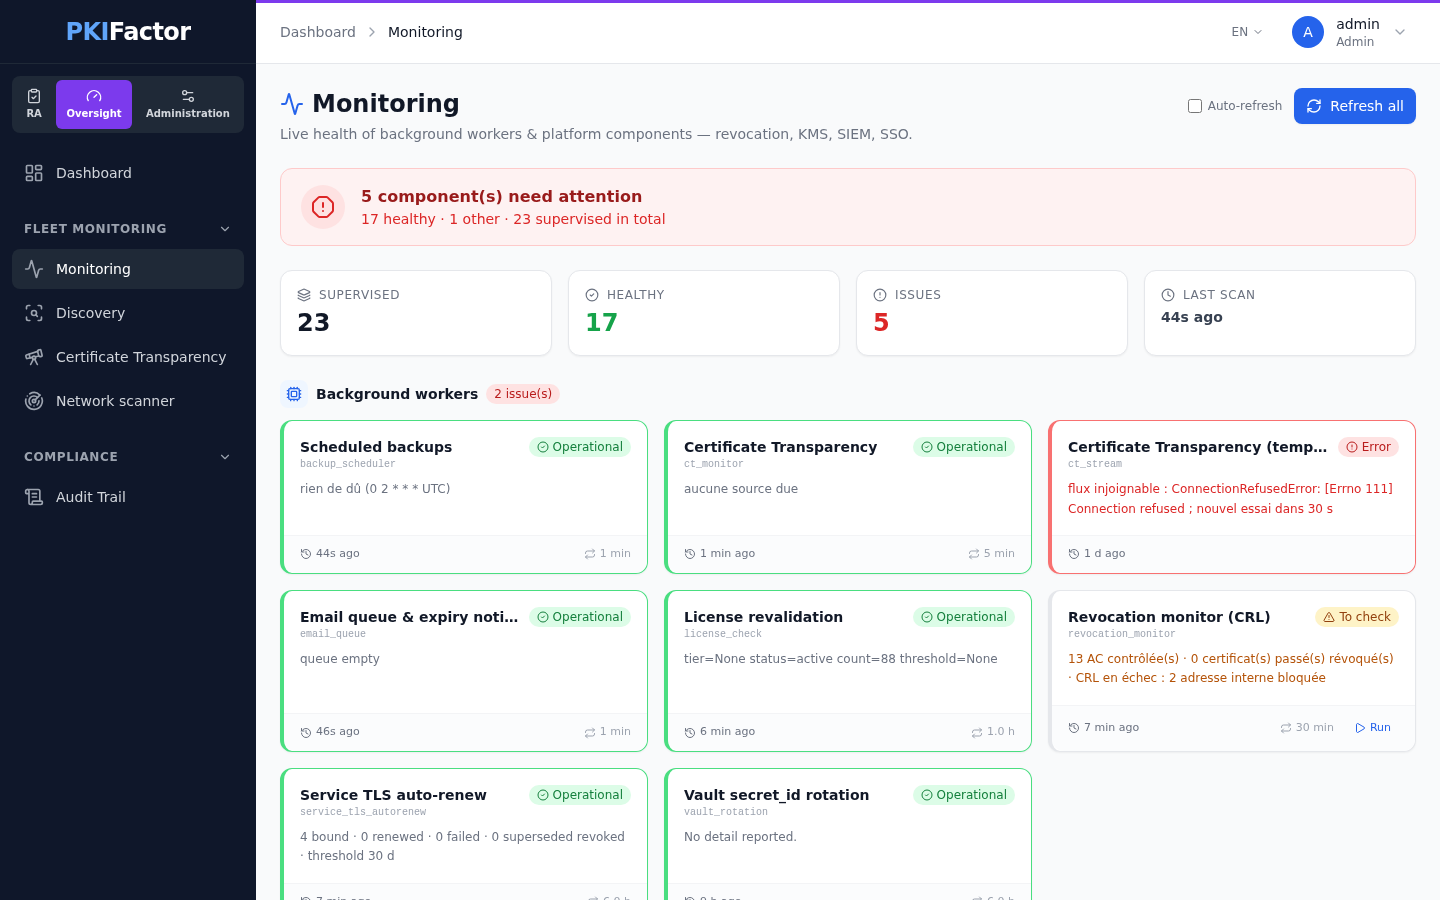Go to Dashboard via breadcrumb
The width and height of the screenshot is (1440, 900).
pos(318,32)
